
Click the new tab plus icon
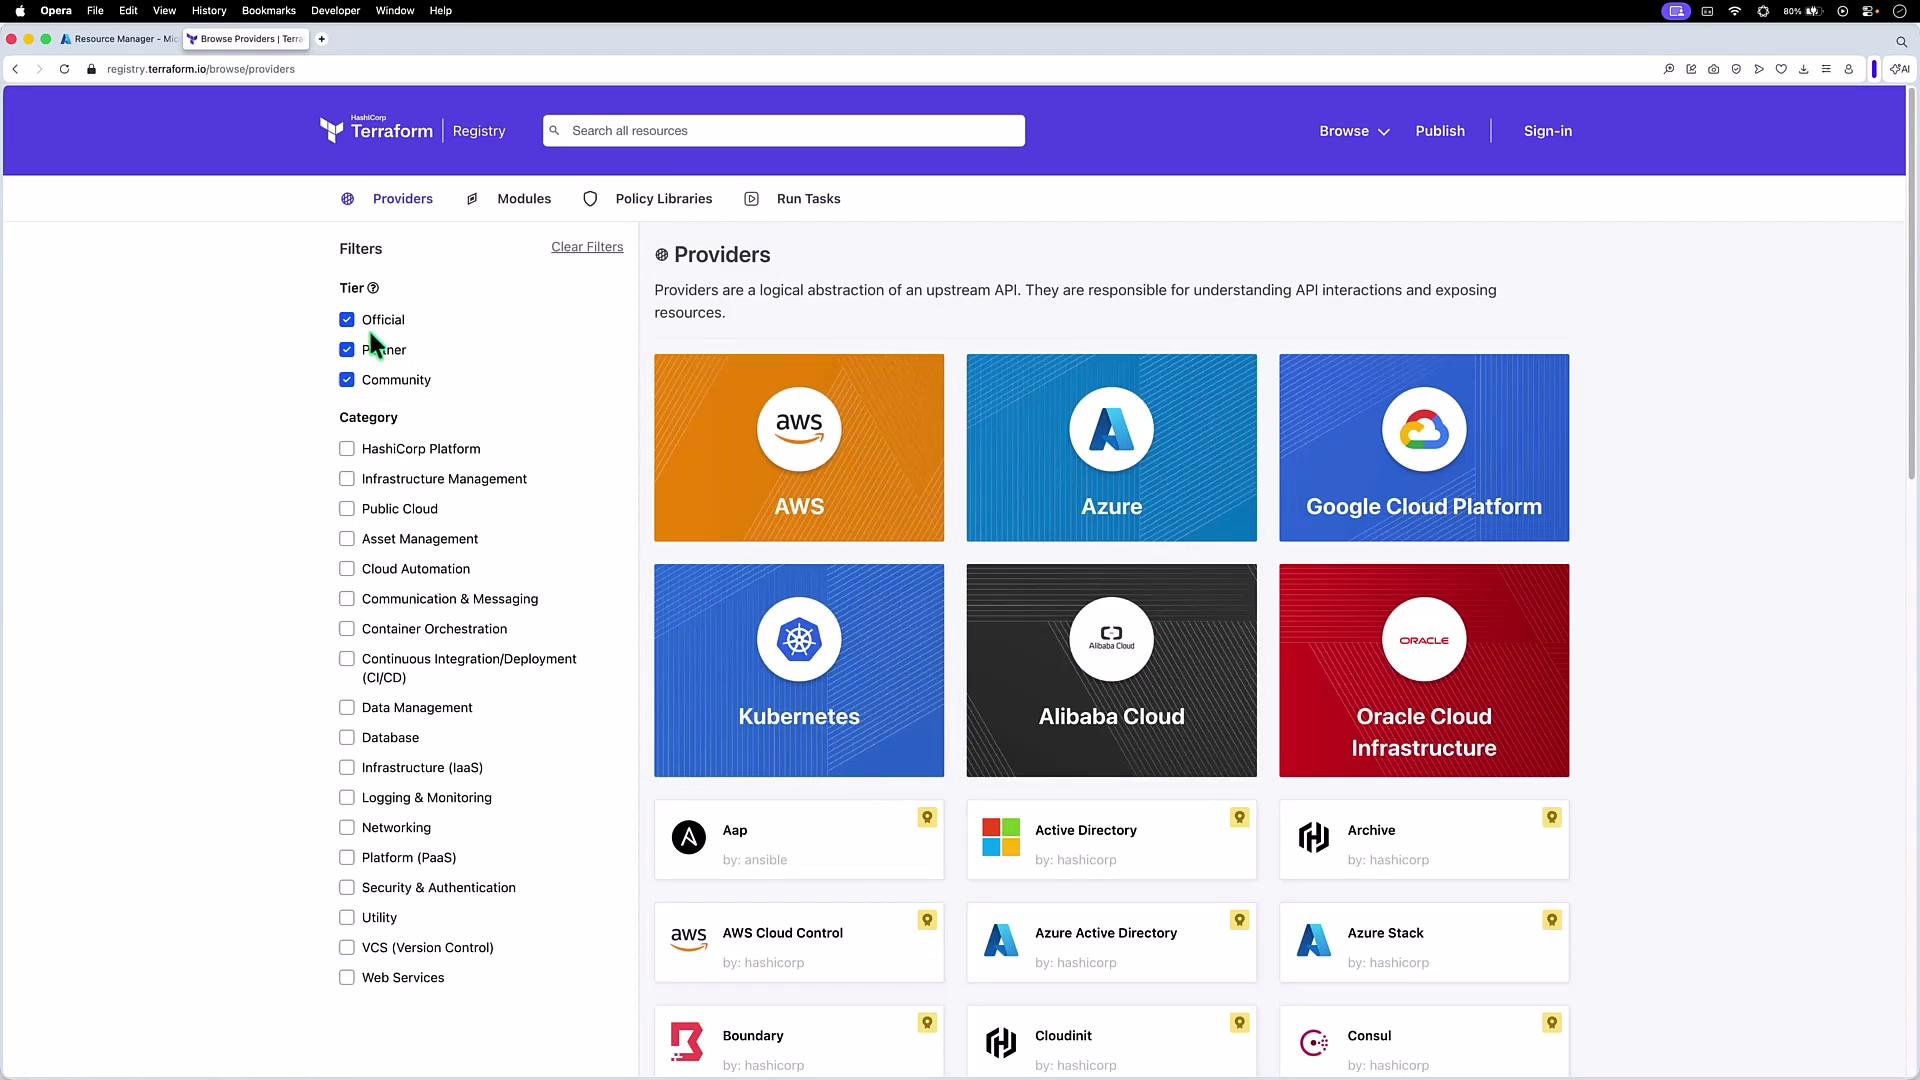point(322,39)
